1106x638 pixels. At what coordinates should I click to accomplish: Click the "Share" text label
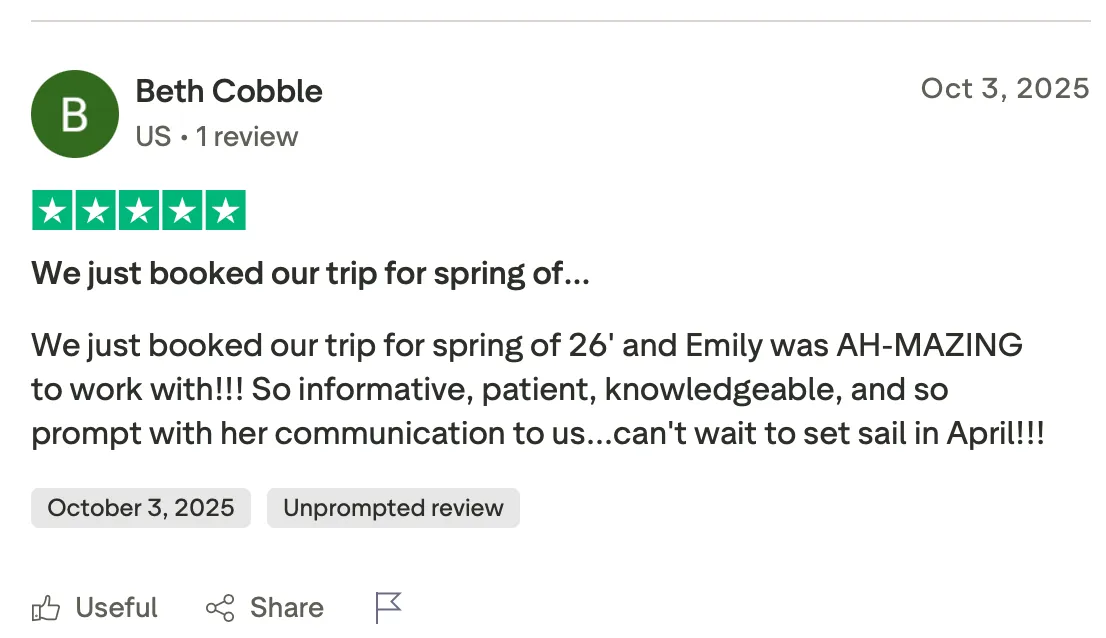pos(286,607)
